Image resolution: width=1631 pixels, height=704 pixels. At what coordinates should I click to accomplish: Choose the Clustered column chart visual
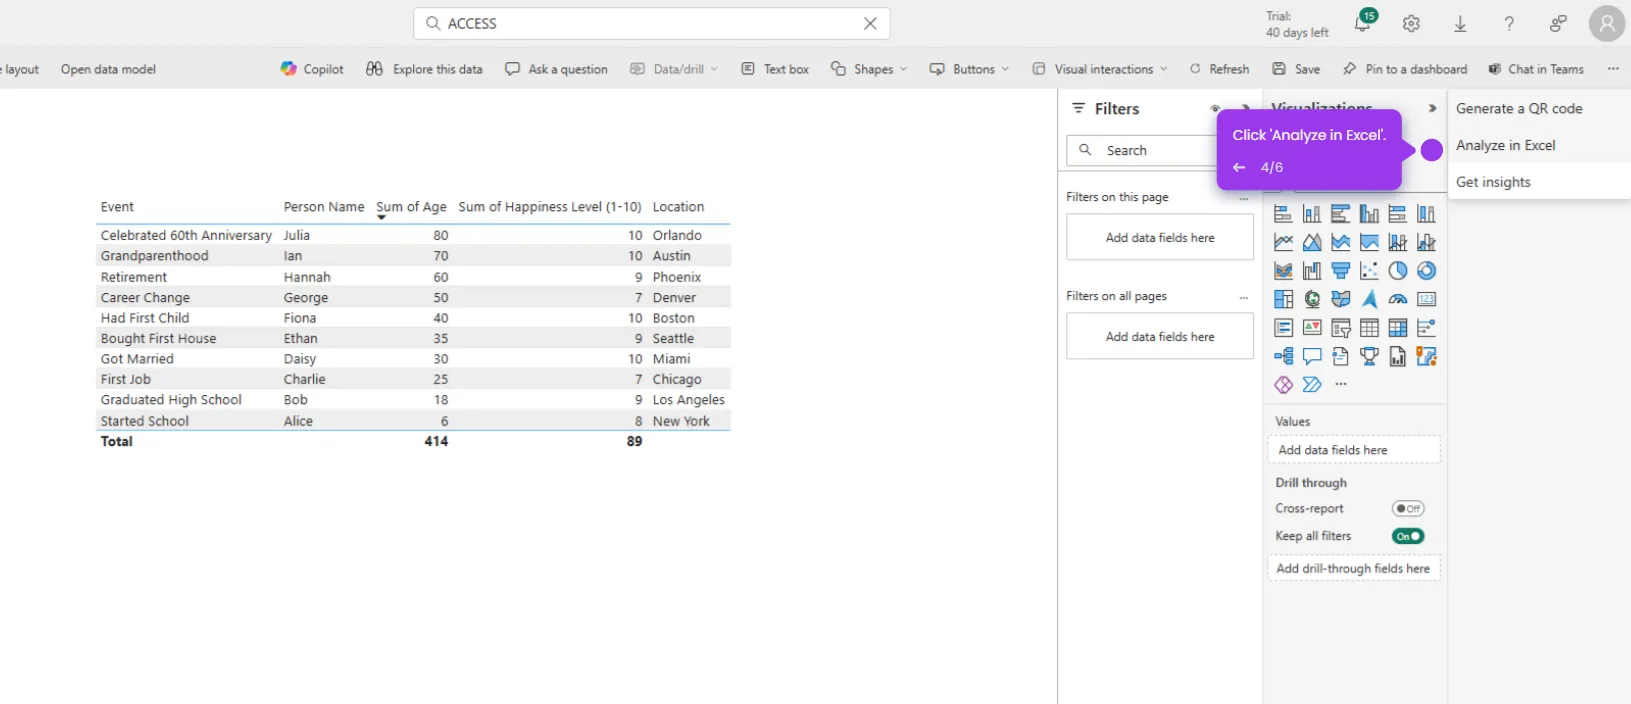click(x=1369, y=214)
